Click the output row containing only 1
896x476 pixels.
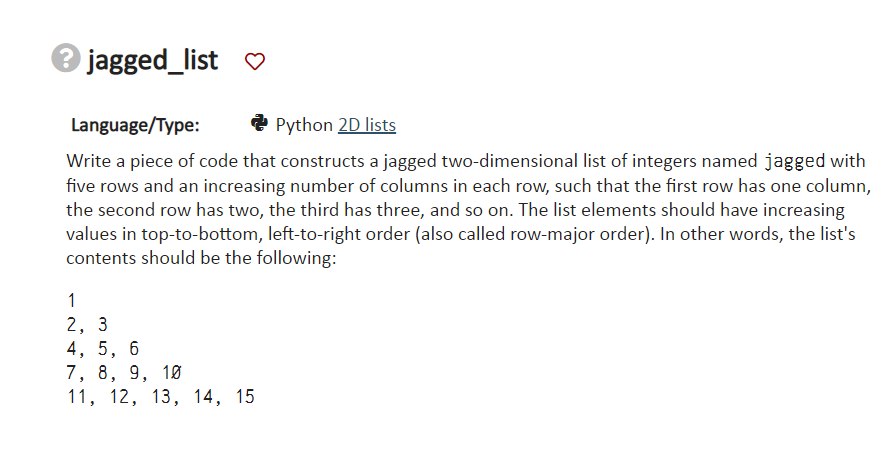[x=71, y=301]
